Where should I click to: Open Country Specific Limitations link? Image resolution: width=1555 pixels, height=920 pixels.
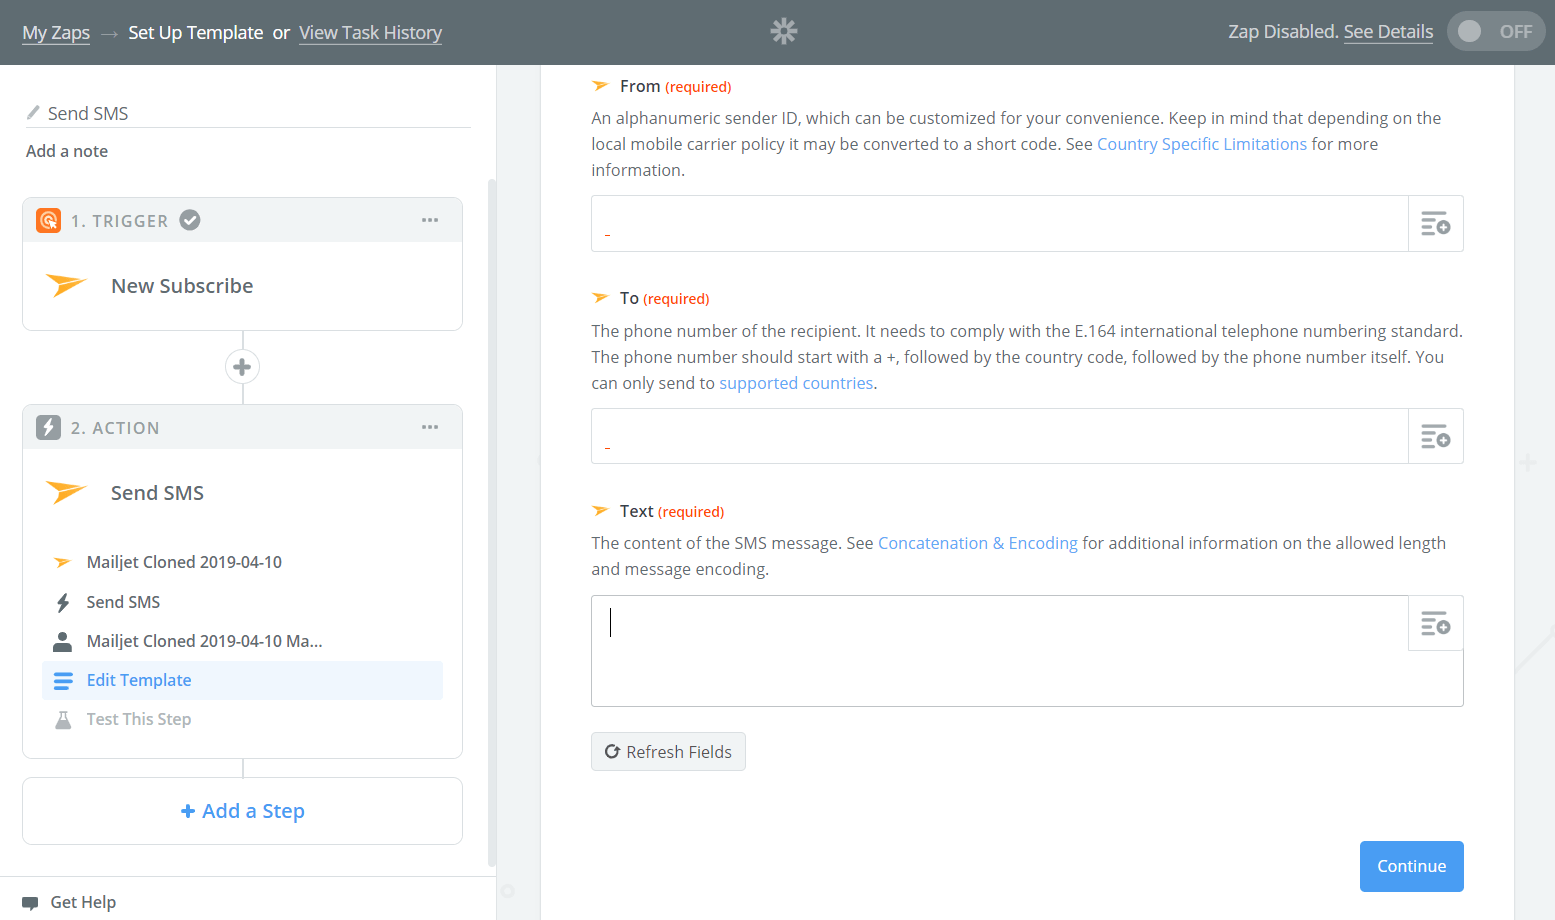(x=1202, y=144)
